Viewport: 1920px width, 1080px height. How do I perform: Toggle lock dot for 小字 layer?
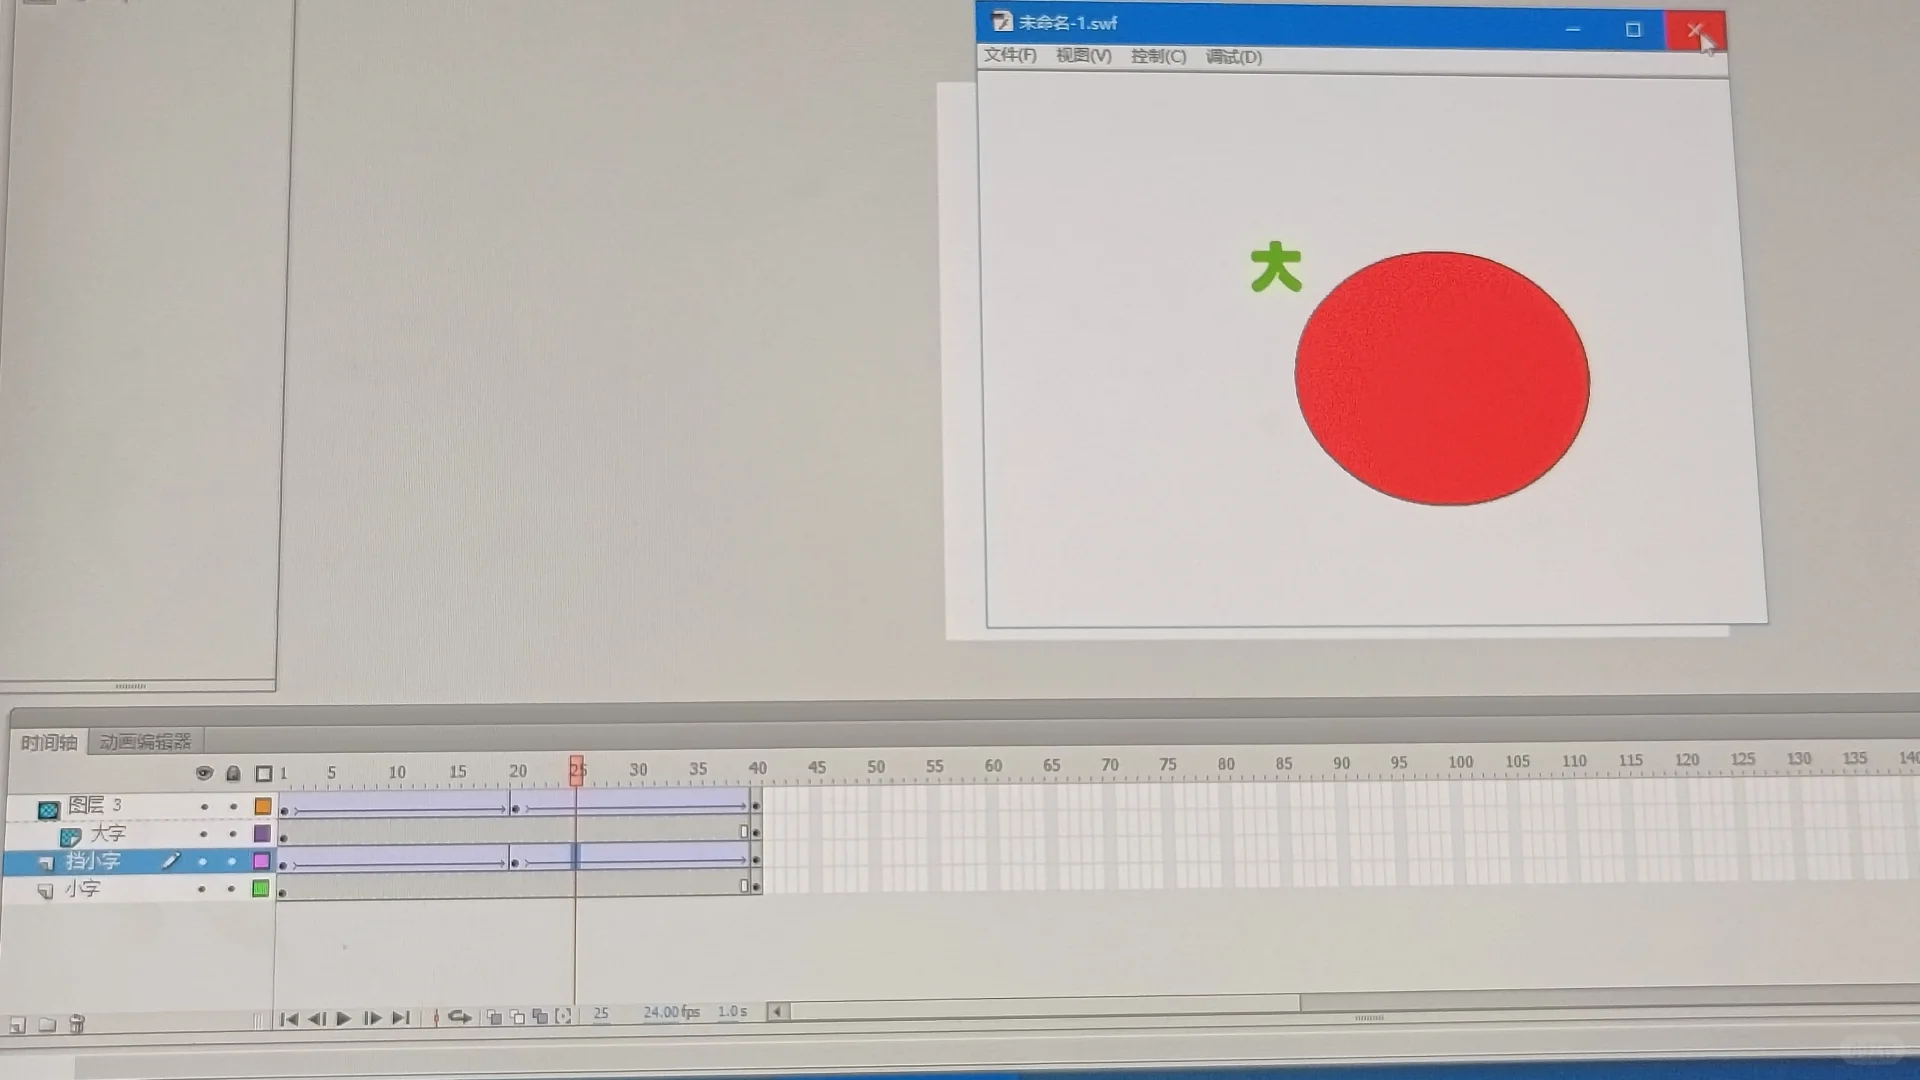tap(231, 889)
